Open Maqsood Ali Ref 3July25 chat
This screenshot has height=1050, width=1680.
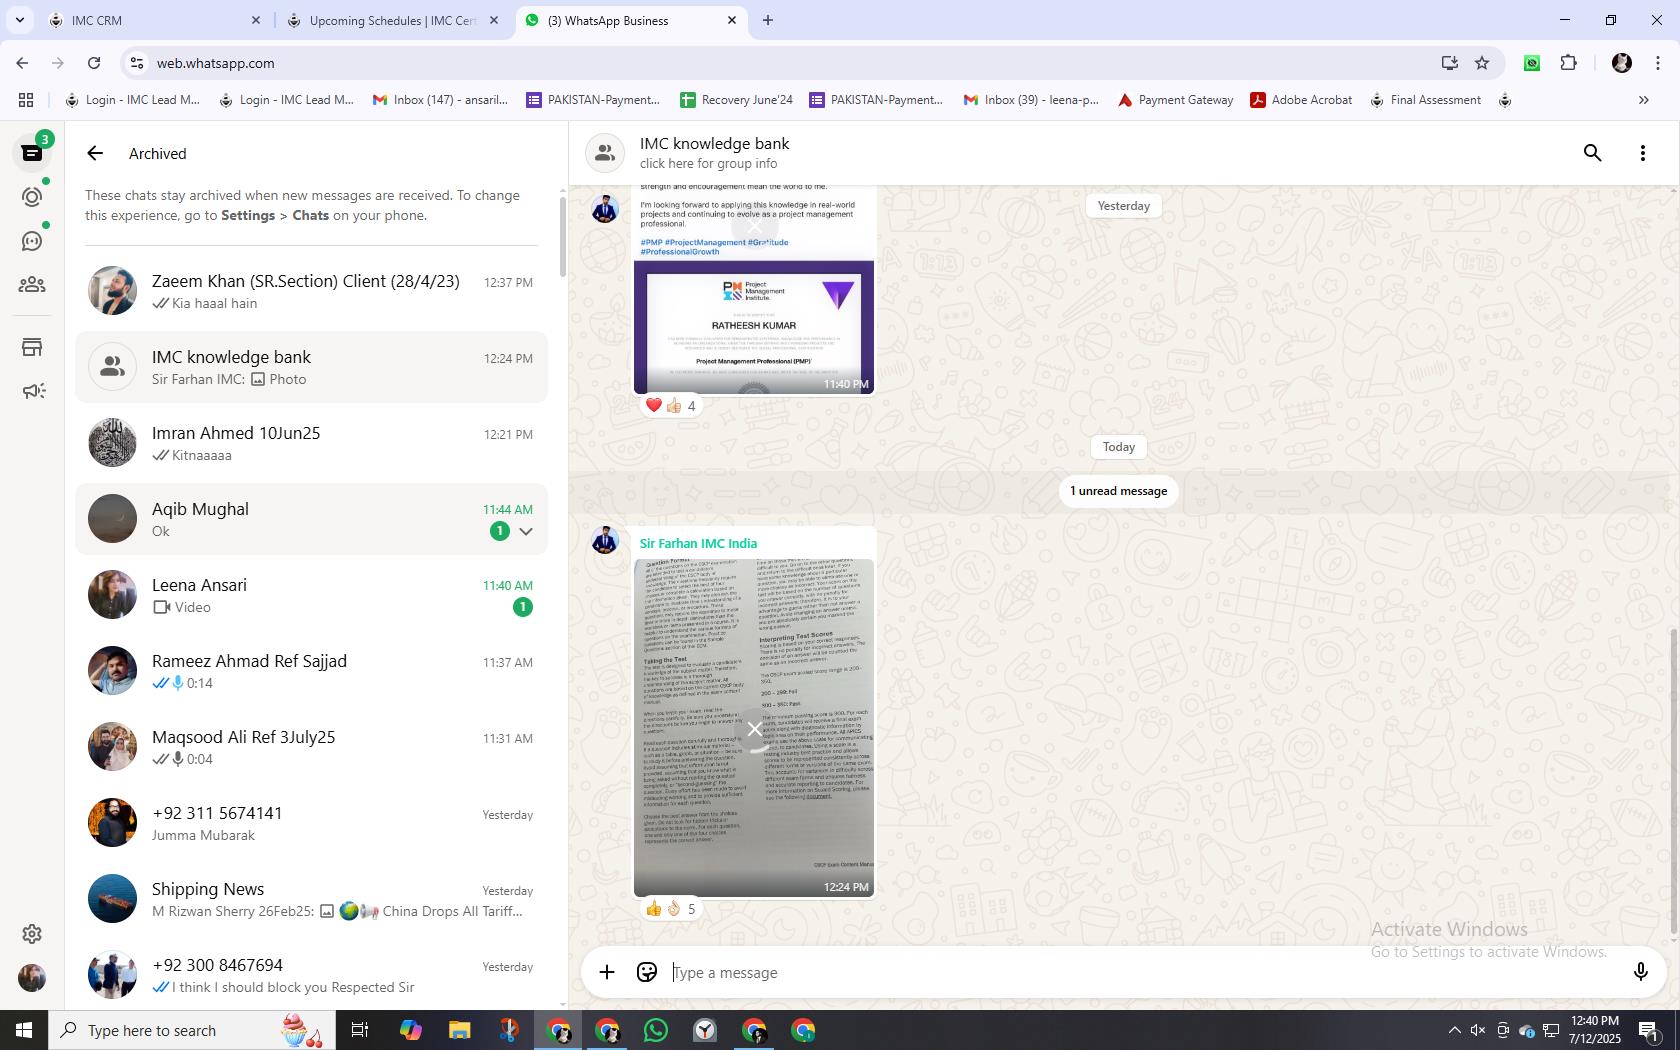coord(311,747)
